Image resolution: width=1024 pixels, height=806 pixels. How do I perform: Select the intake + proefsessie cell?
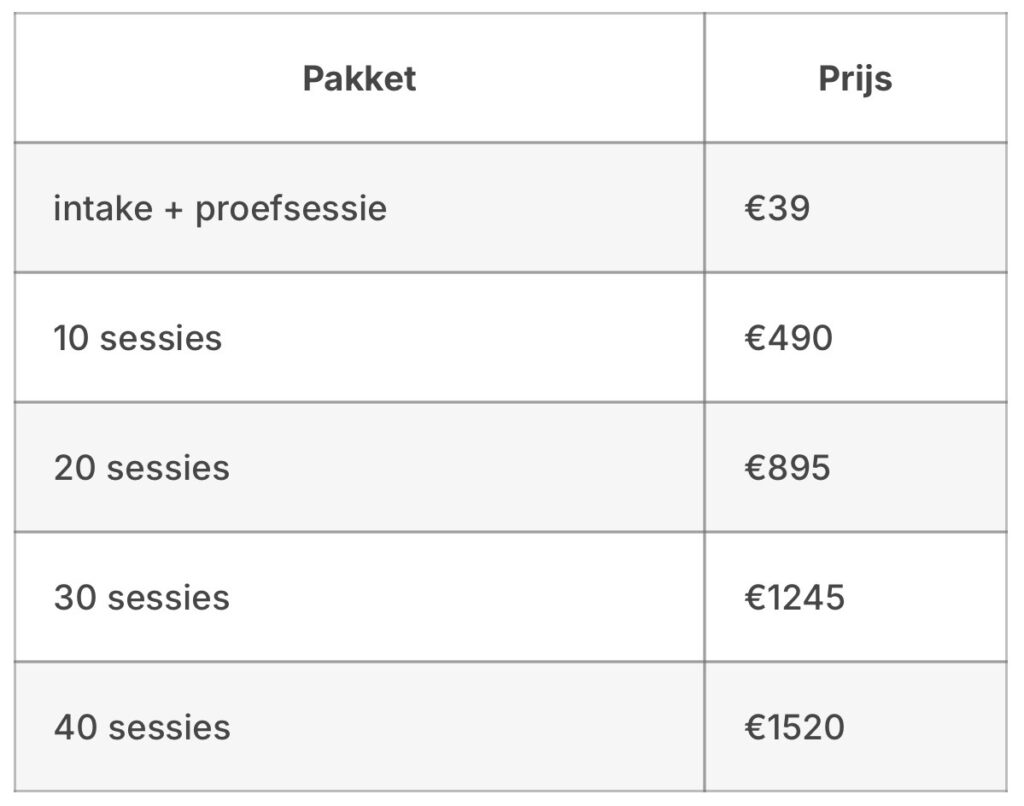220,208
